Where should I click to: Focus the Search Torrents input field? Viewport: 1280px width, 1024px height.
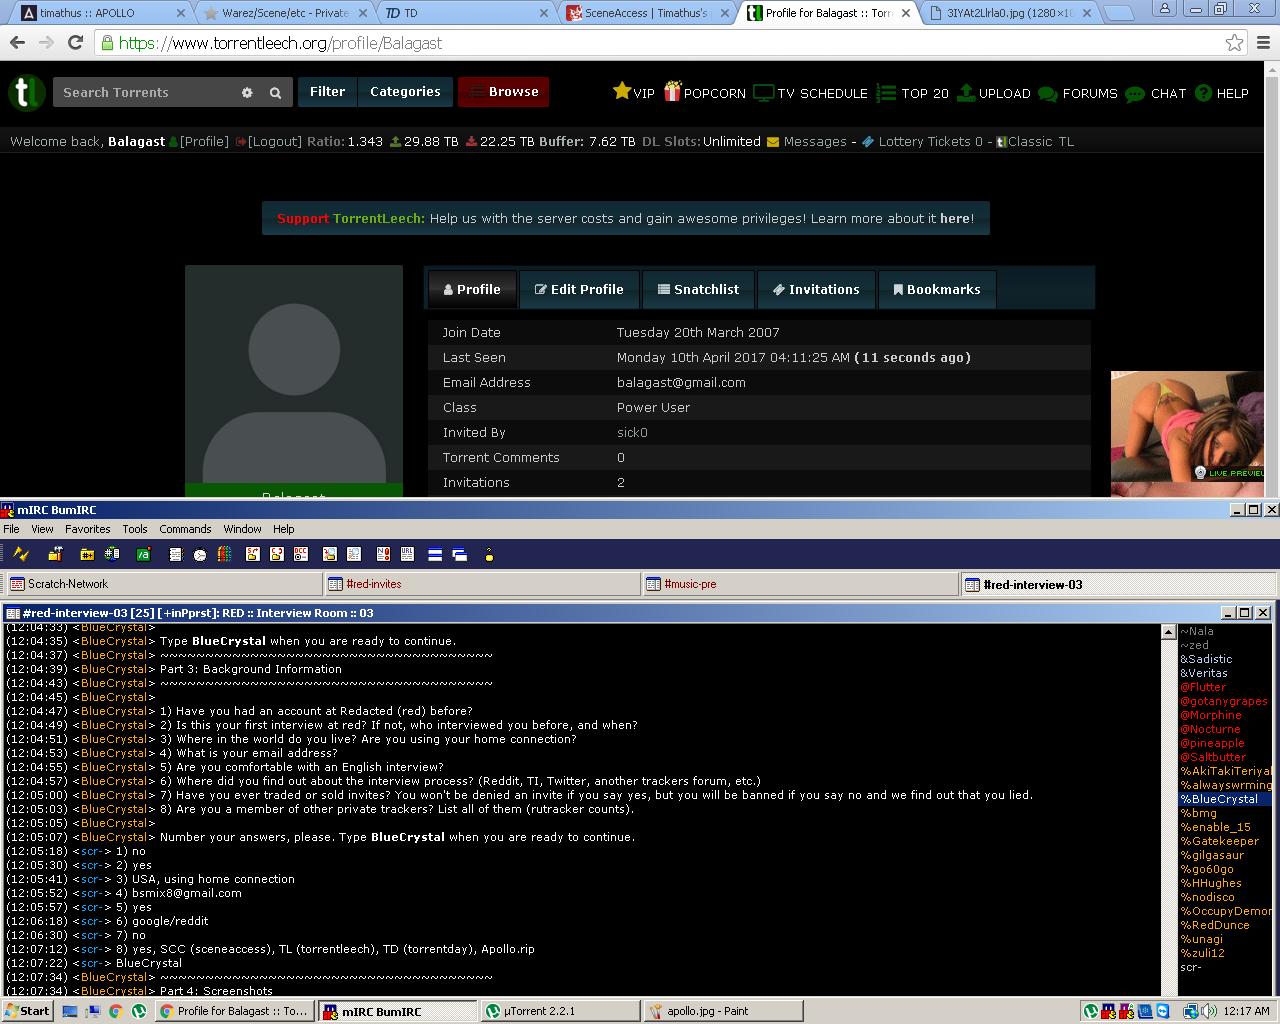coord(145,92)
